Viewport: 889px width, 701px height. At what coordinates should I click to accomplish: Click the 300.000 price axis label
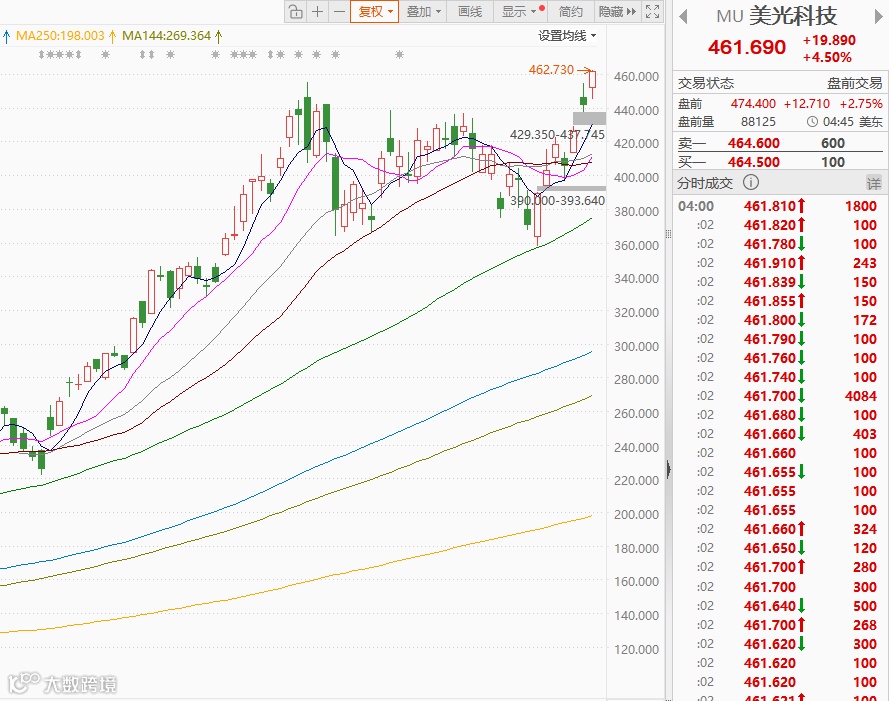tap(636, 346)
